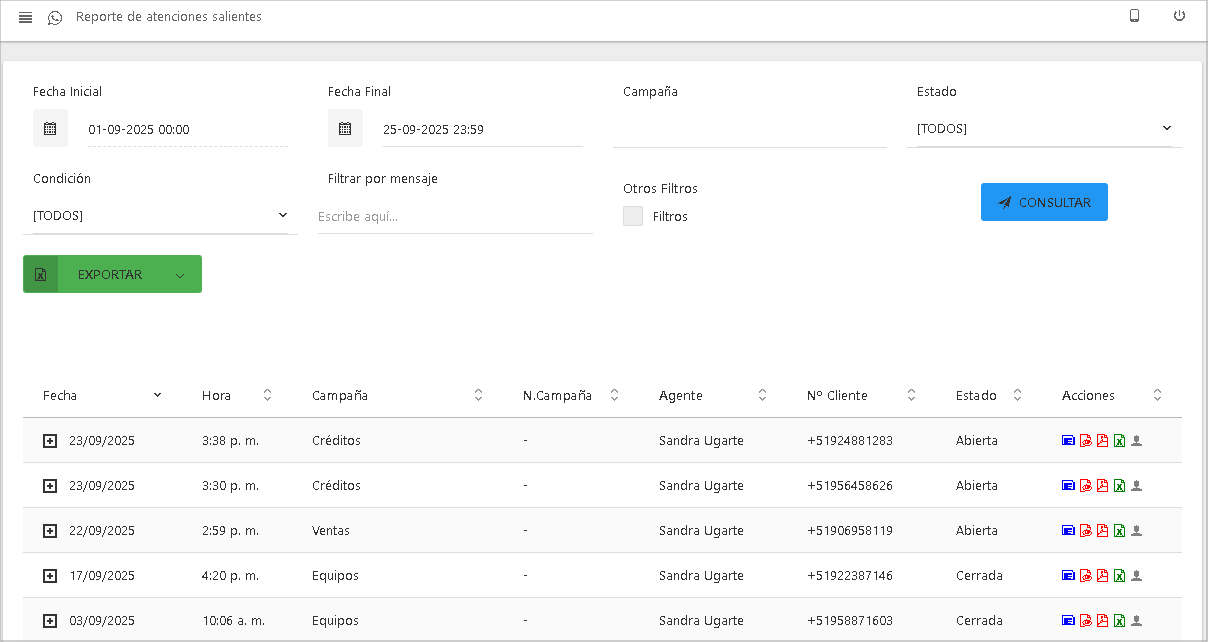1208x642 pixels.
Task: Click PDF preview eye icon for +51956458626 row
Action: [1085, 486]
